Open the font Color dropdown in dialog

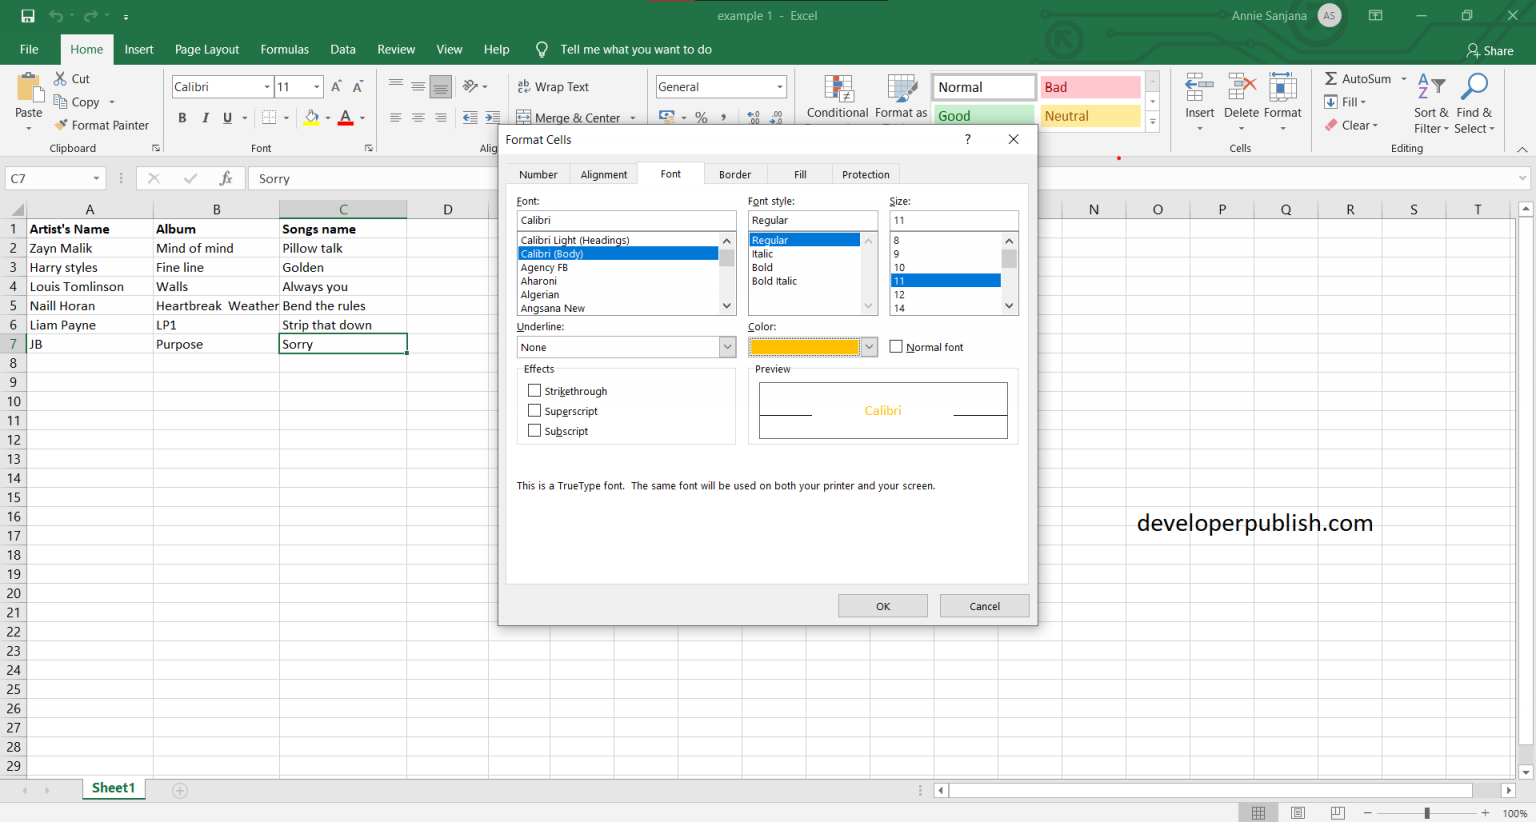(x=868, y=346)
